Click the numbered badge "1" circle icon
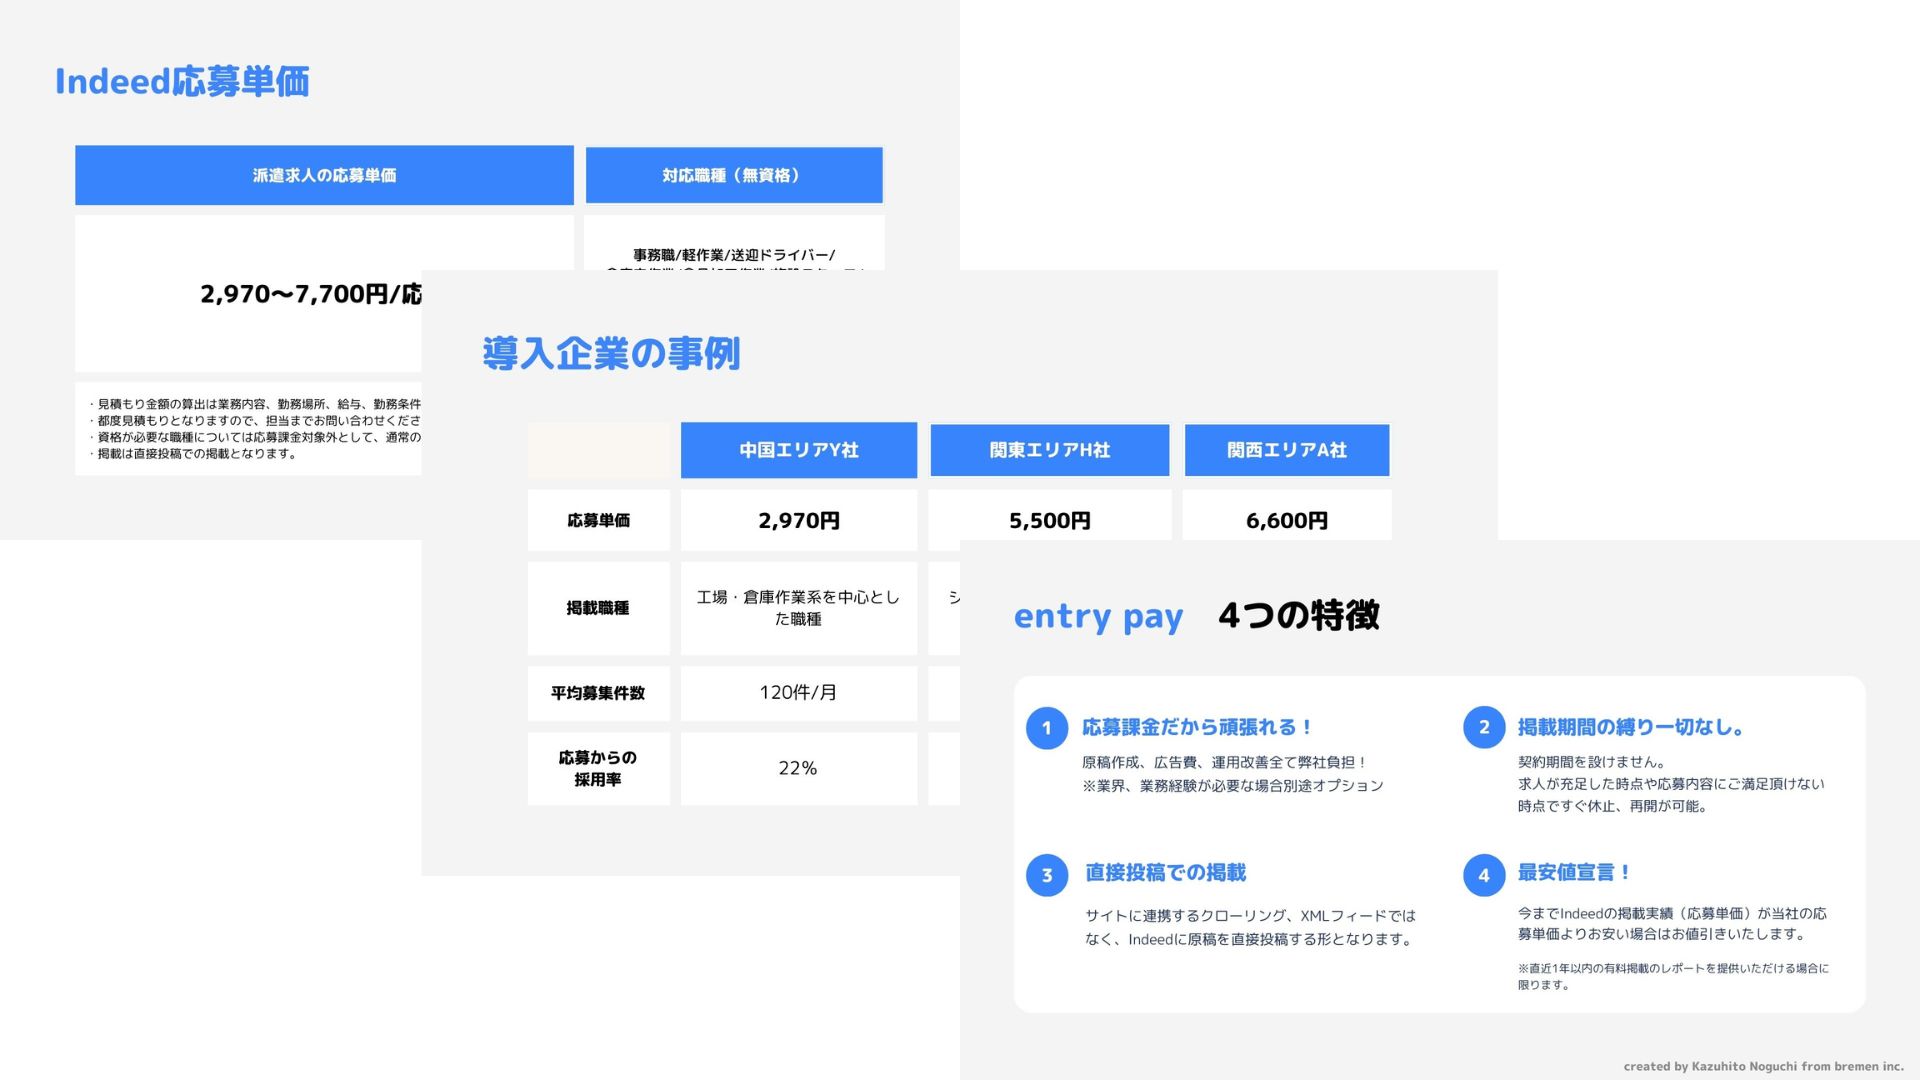This screenshot has height=1080, width=1920. click(x=1046, y=728)
